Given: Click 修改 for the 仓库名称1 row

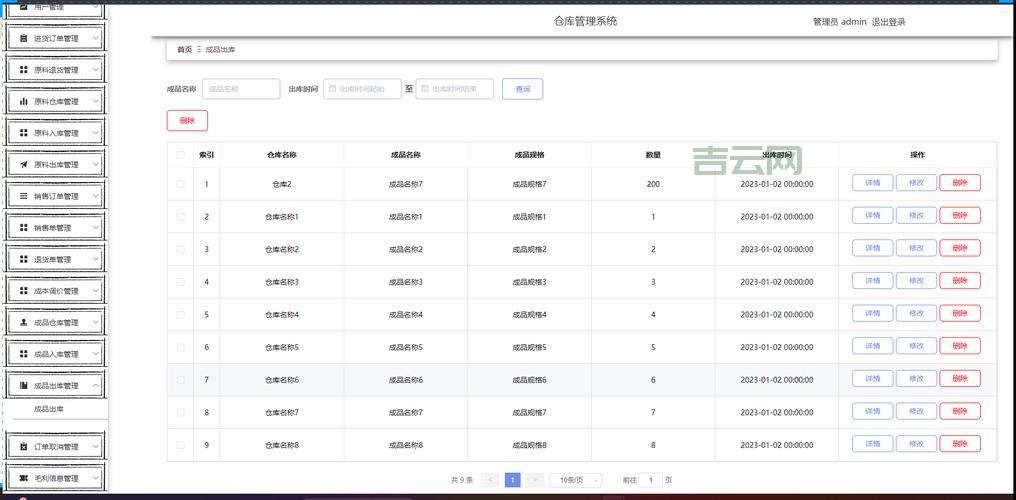Looking at the screenshot, I should 916,216.
